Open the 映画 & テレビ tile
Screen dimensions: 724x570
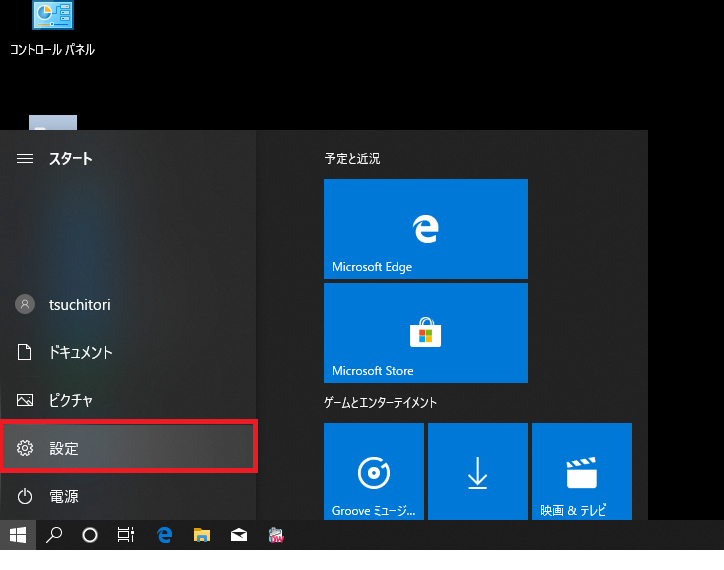581,472
